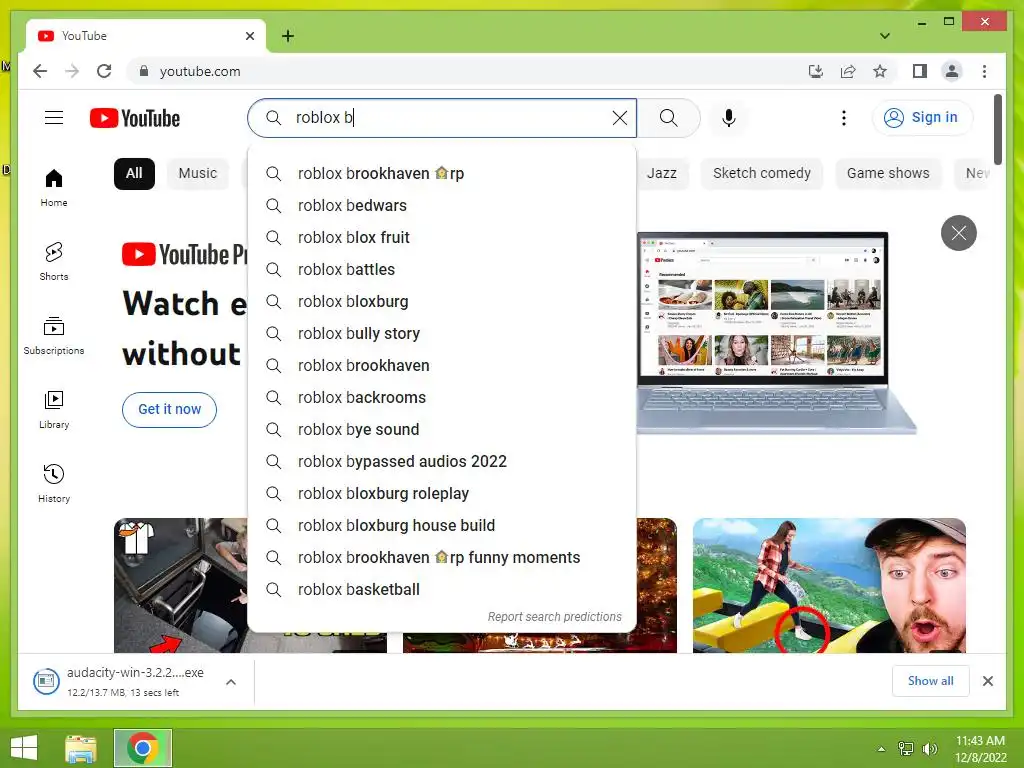Select the Jazz filter chip
This screenshot has height=768, width=1024.
pos(662,174)
